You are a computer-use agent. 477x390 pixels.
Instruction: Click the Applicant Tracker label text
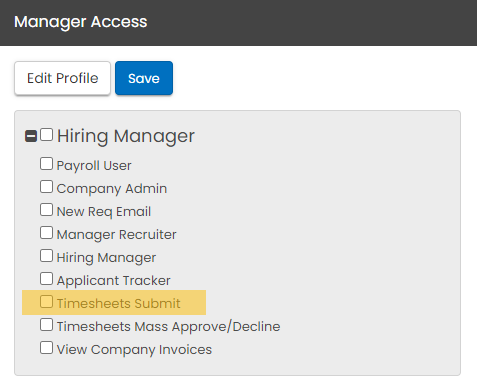113,281
